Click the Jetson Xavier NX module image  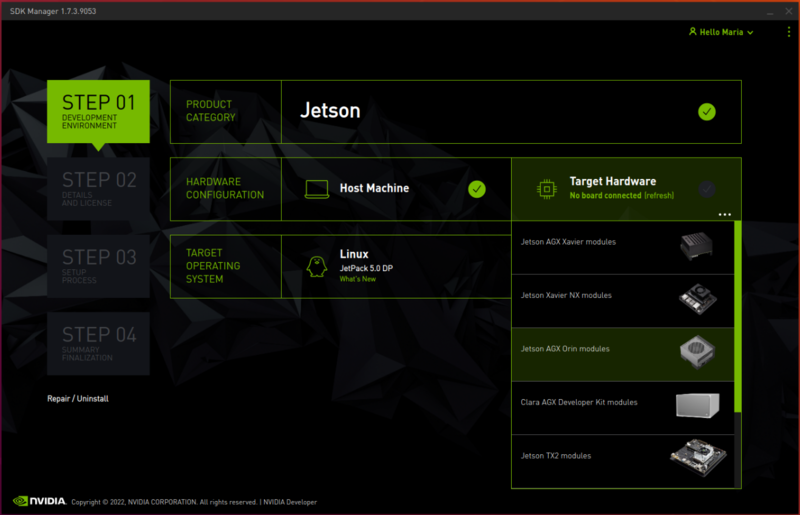click(x=697, y=300)
